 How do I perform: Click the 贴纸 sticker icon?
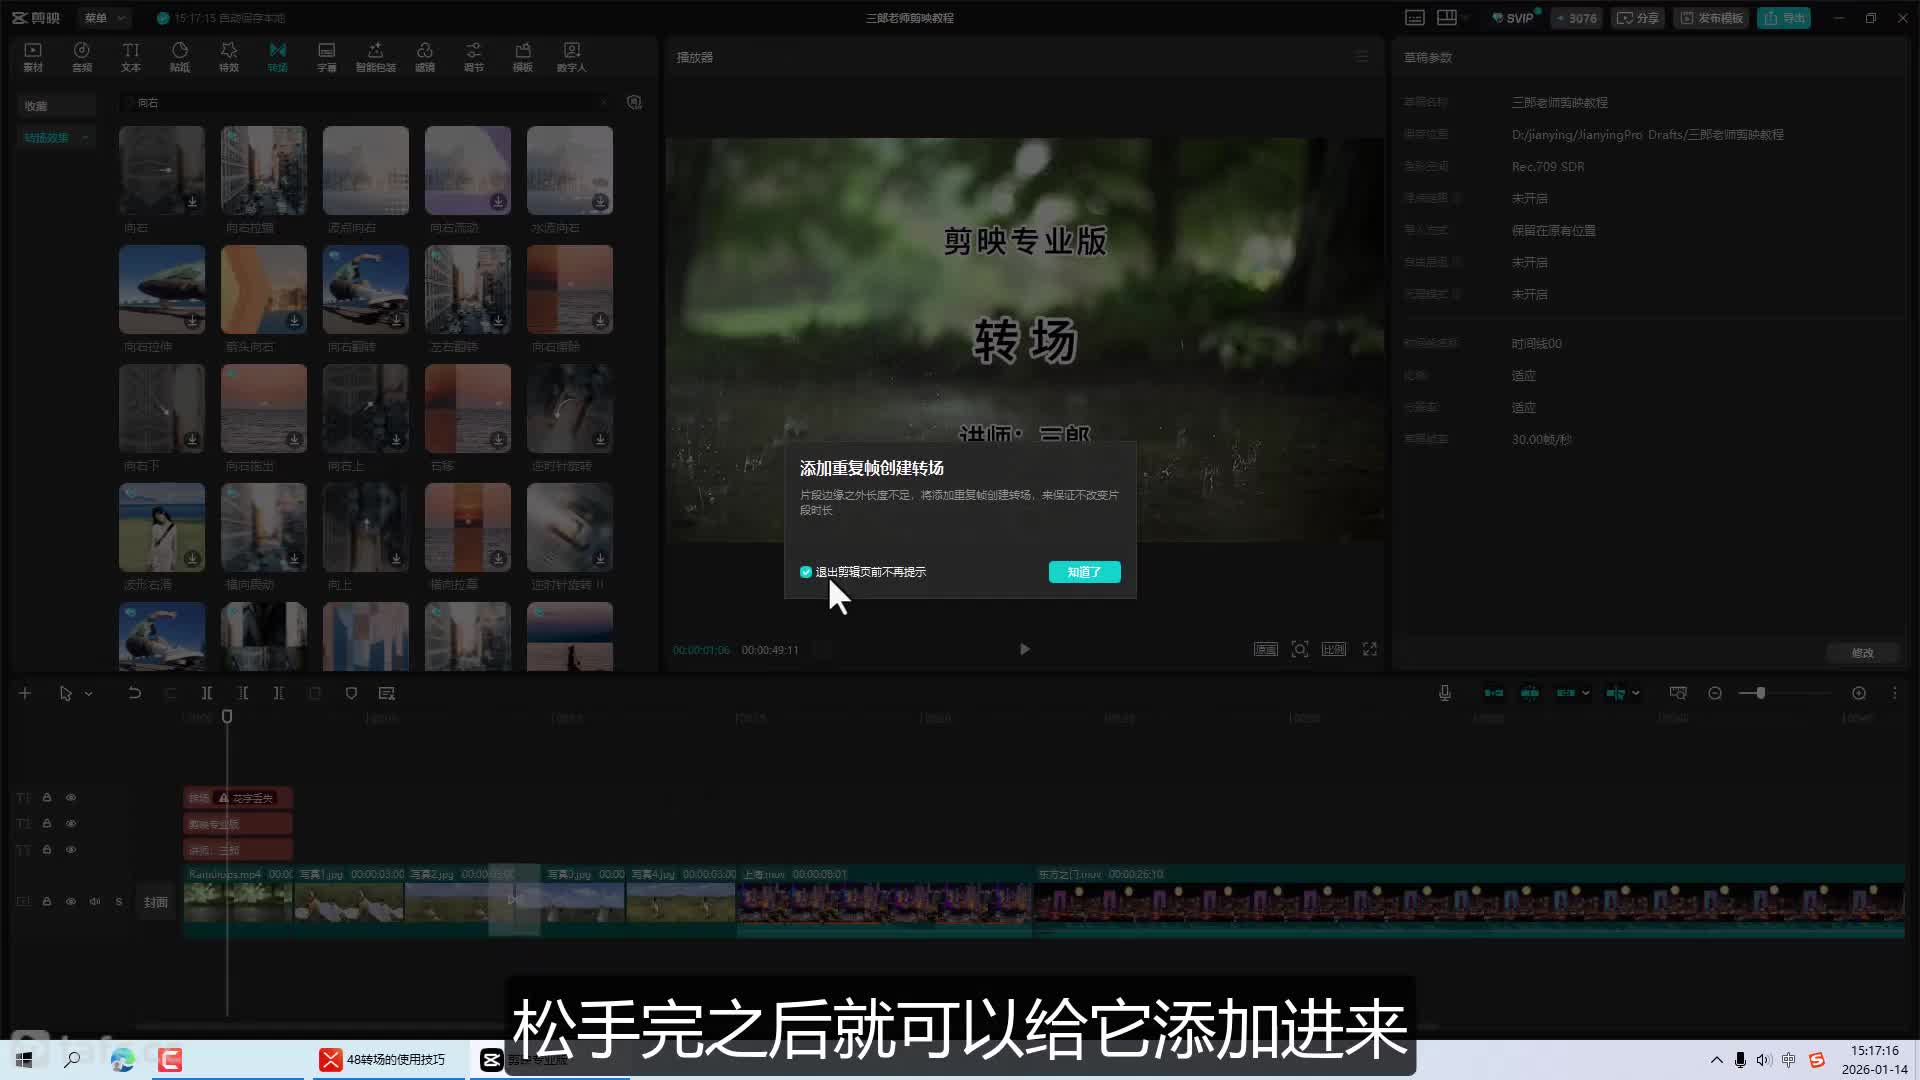pyautogui.click(x=180, y=56)
